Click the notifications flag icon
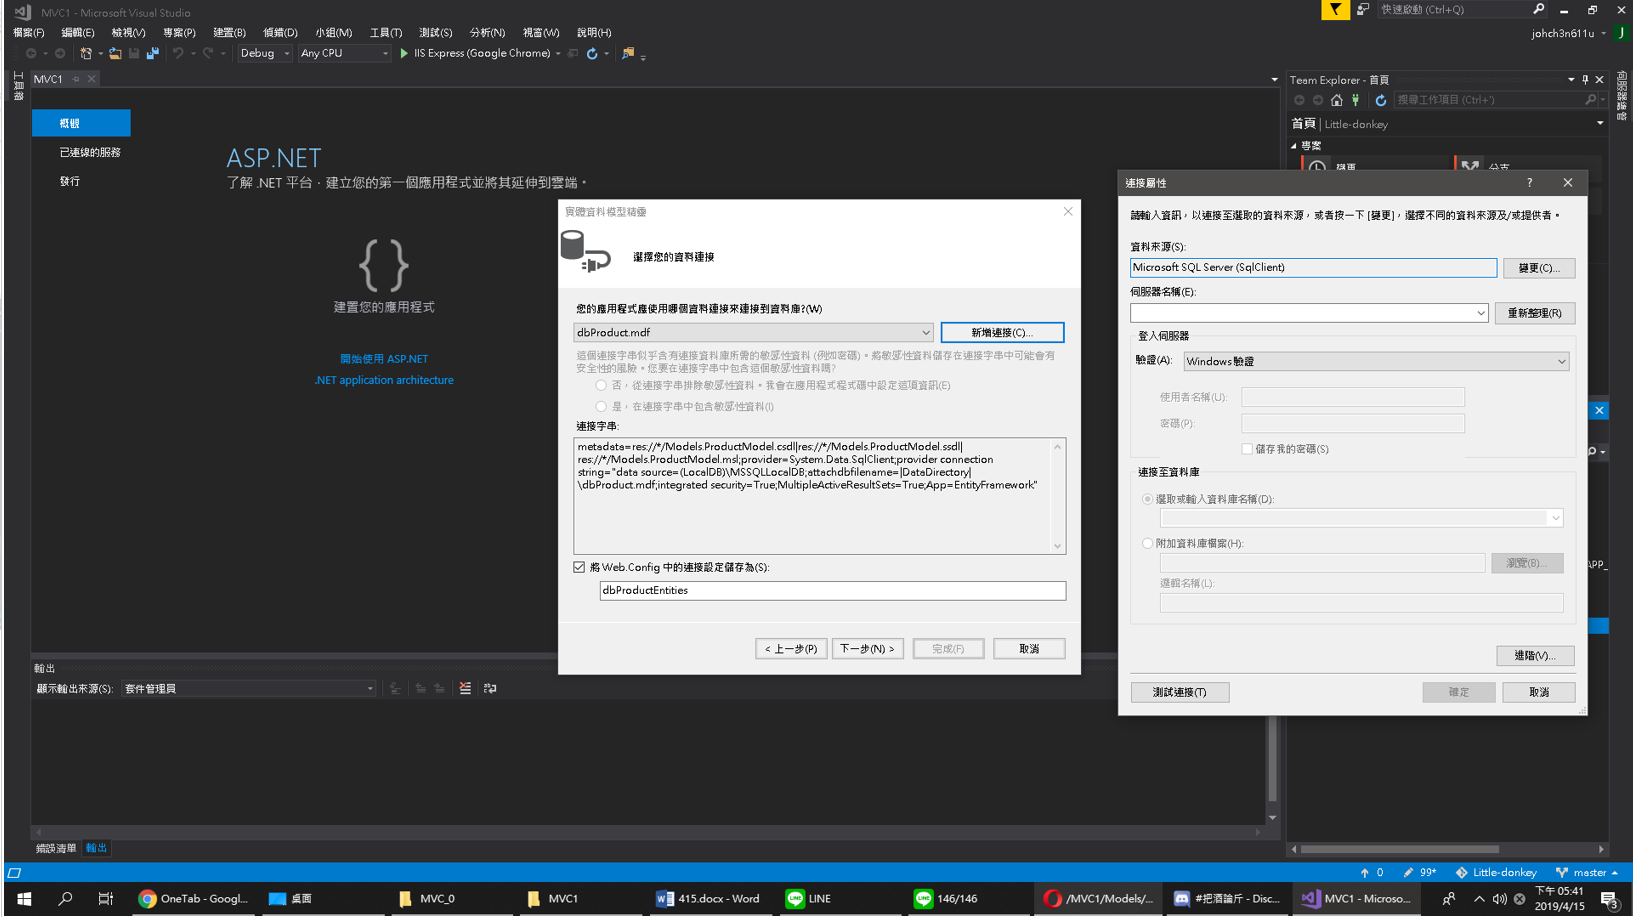This screenshot has height=917, width=1633. (1335, 10)
